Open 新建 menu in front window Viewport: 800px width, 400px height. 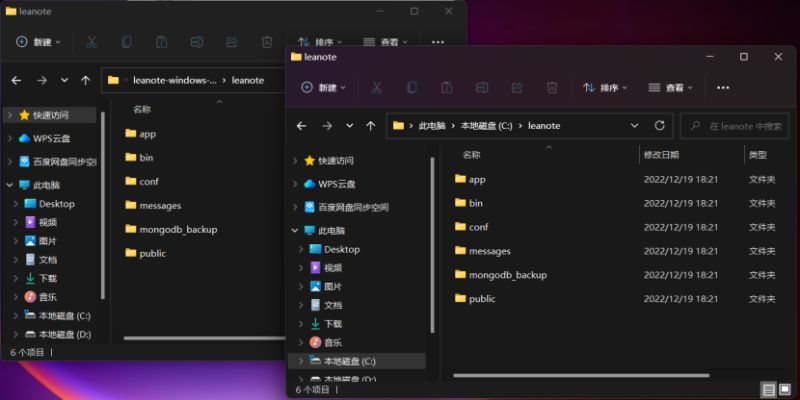(323, 88)
